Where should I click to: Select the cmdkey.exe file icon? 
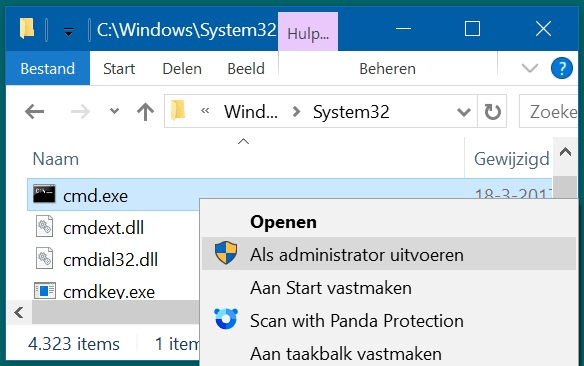pos(45,291)
